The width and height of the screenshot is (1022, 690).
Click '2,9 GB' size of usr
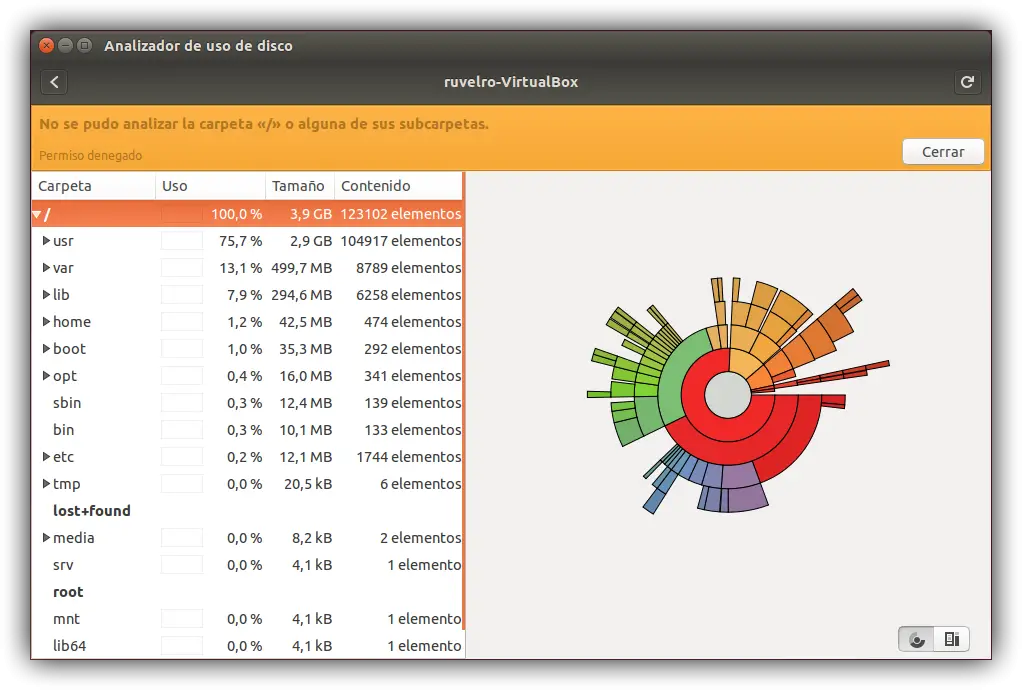(311, 240)
